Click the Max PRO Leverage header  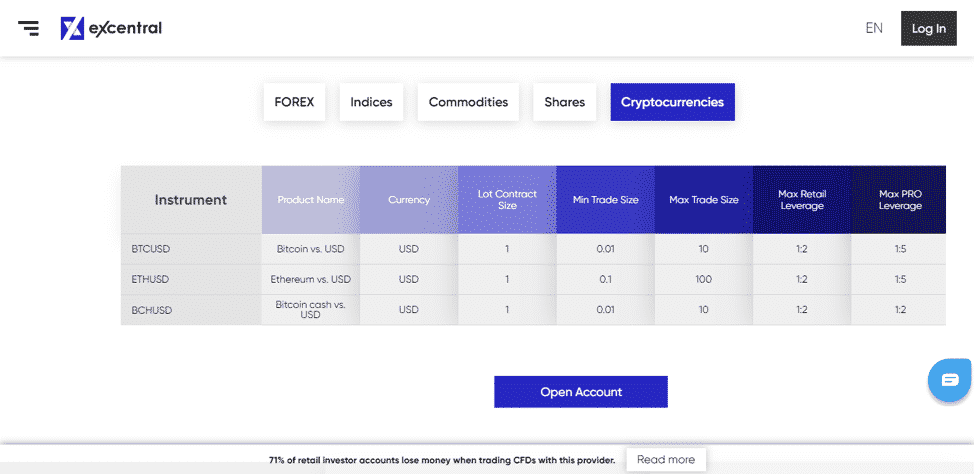click(899, 200)
